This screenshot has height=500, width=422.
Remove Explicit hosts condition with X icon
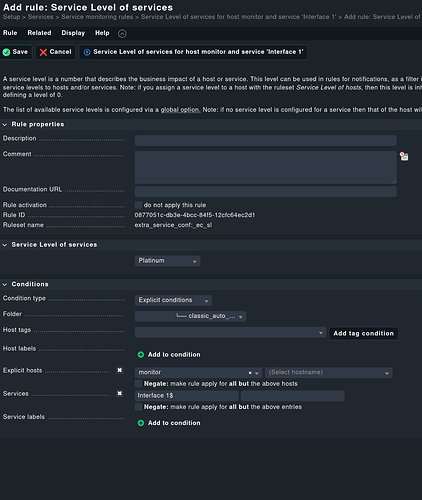pos(120,370)
